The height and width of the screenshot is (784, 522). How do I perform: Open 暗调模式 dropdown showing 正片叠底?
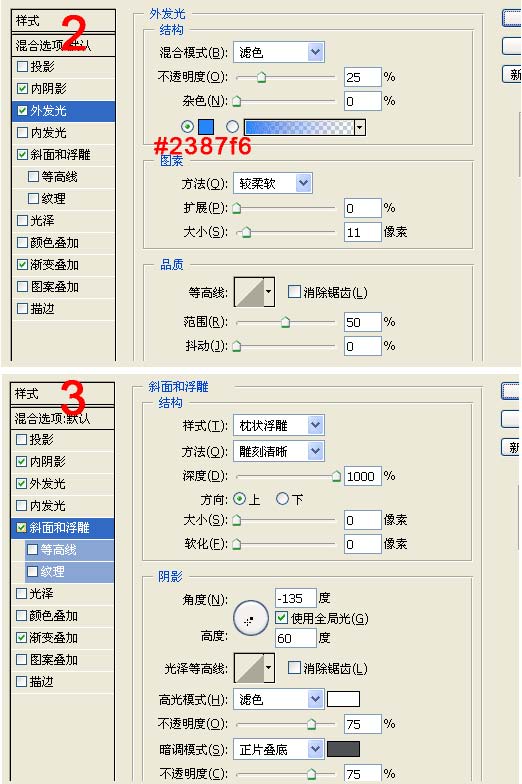278,749
